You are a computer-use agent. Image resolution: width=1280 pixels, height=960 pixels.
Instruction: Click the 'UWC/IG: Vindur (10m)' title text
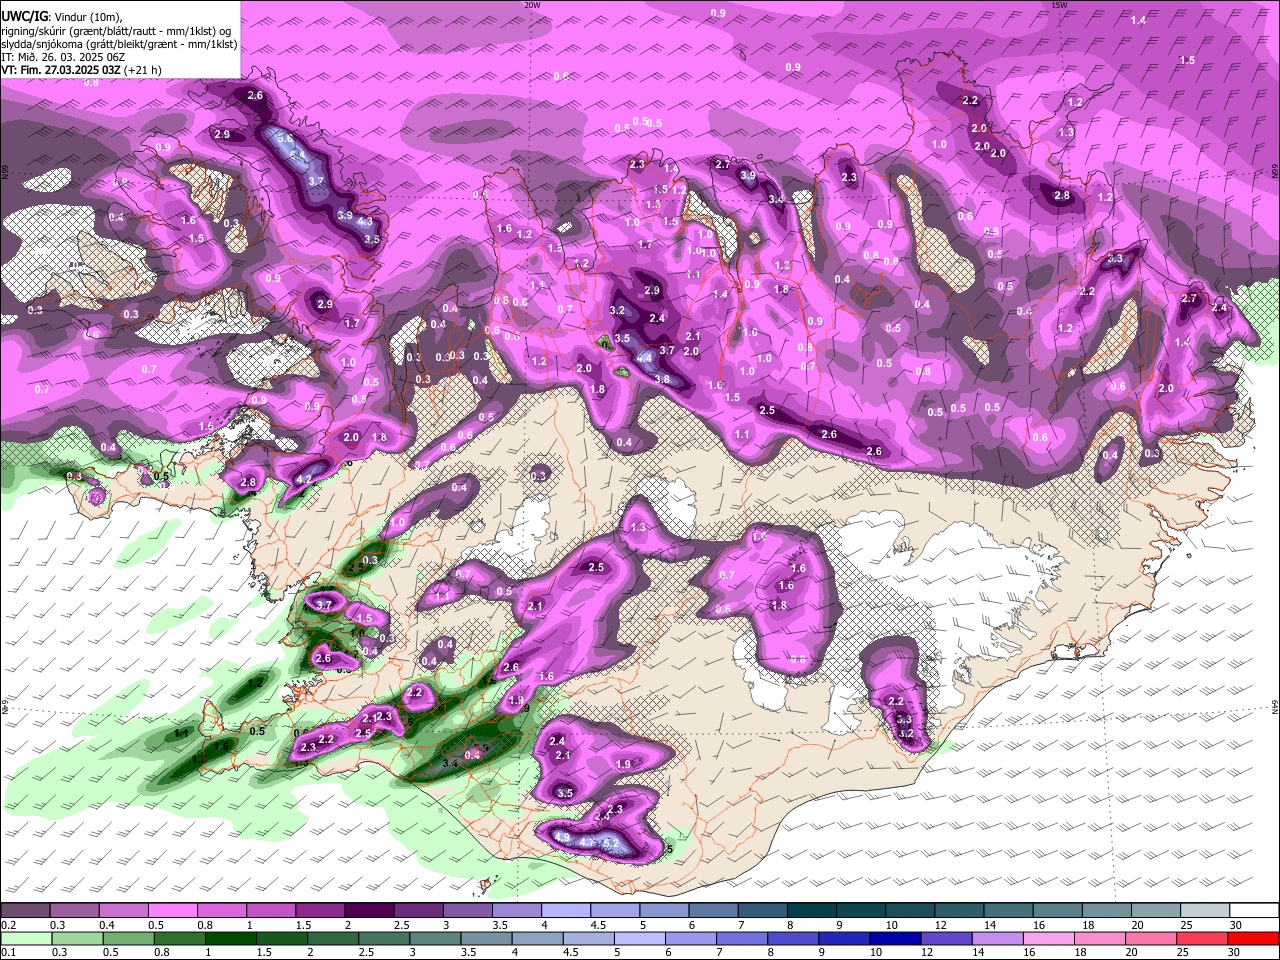click(x=63, y=17)
